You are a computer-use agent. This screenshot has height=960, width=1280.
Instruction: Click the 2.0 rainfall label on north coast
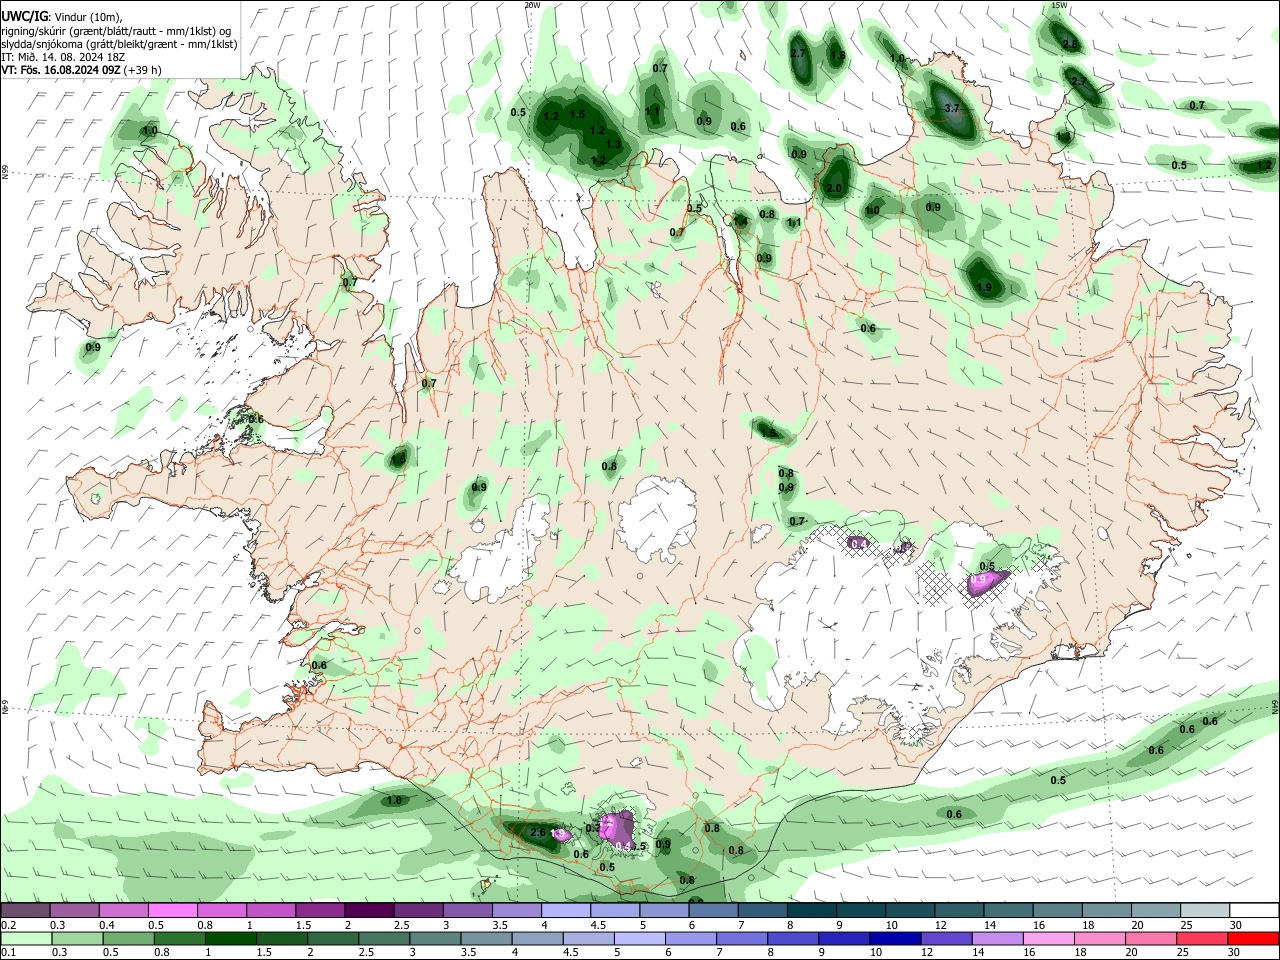pyautogui.click(x=835, y=188)
